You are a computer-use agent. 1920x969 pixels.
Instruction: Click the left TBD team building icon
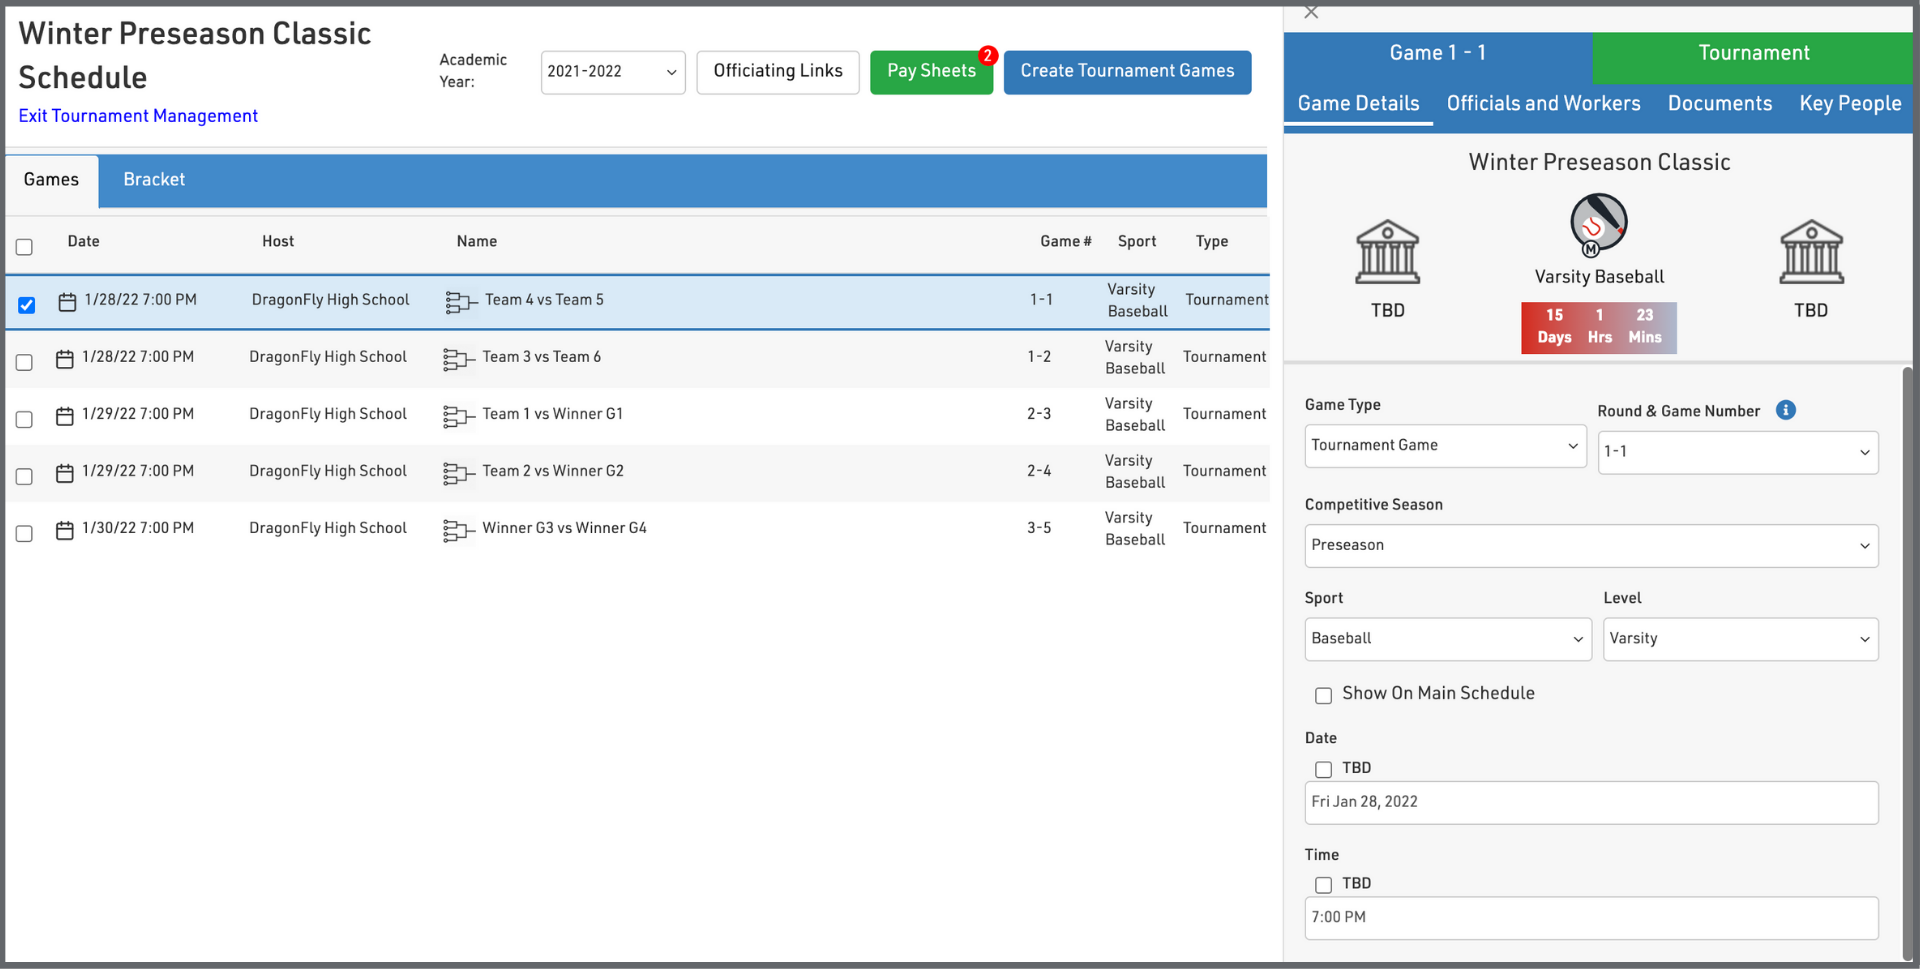pos(1387,253)
